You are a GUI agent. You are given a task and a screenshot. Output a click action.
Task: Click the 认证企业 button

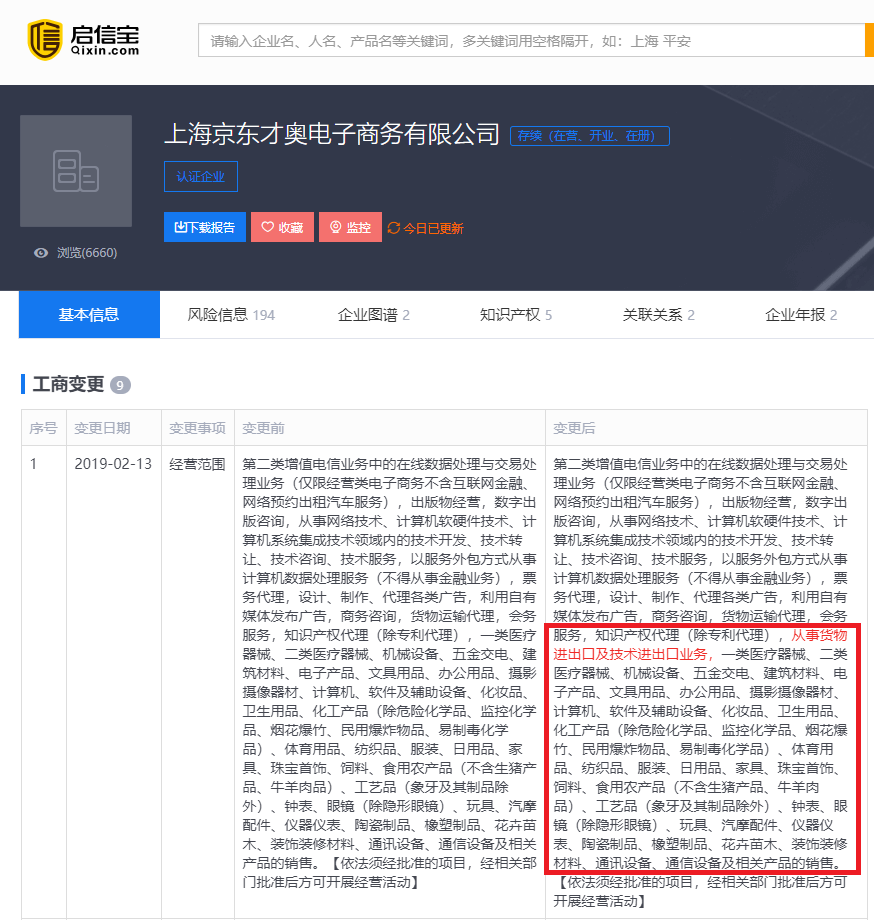pyautogui.click(x=201, y=176)
